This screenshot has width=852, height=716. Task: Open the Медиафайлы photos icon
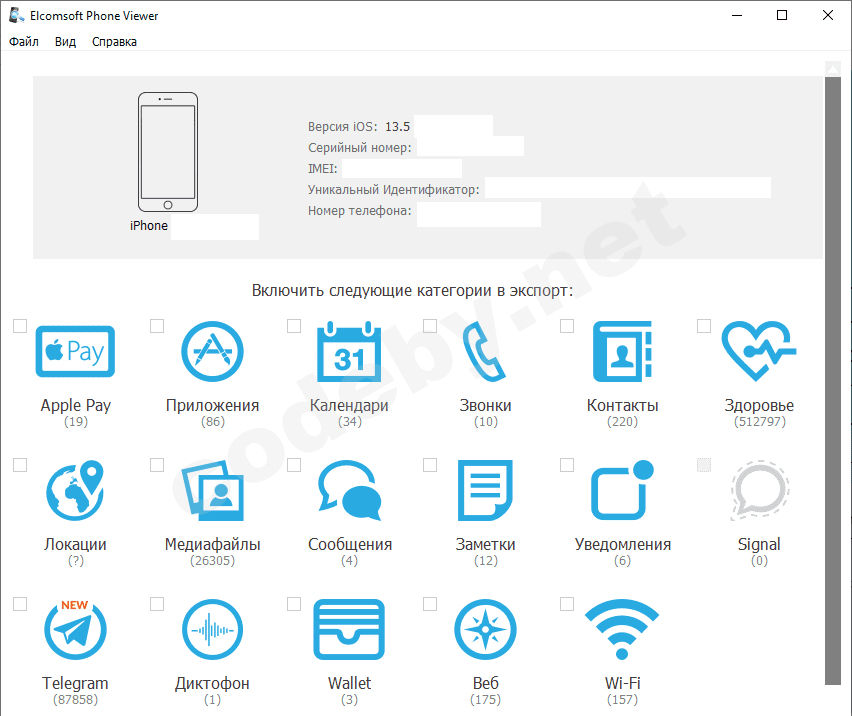point(212,490)
